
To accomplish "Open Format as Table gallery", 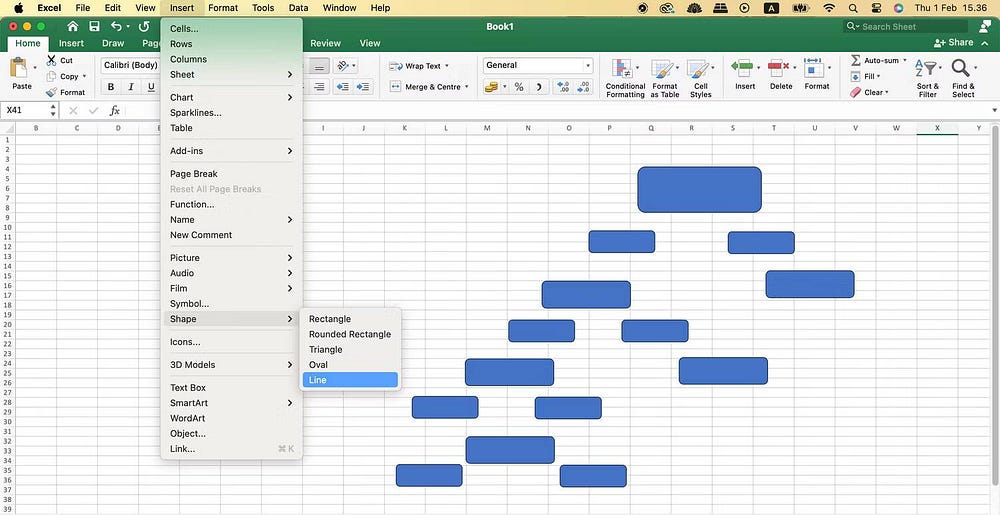I will [x=664, y=78].
